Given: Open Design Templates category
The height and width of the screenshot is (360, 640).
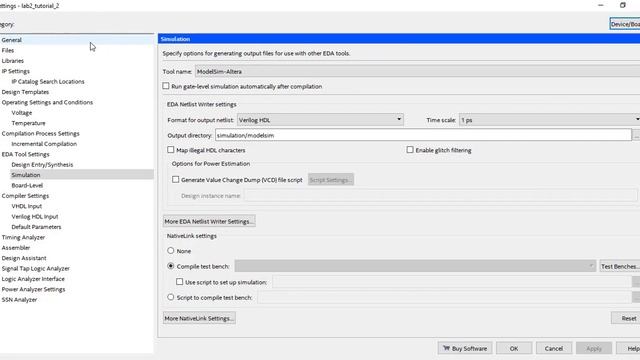Looking at the screenshot, I should [25, 92].
